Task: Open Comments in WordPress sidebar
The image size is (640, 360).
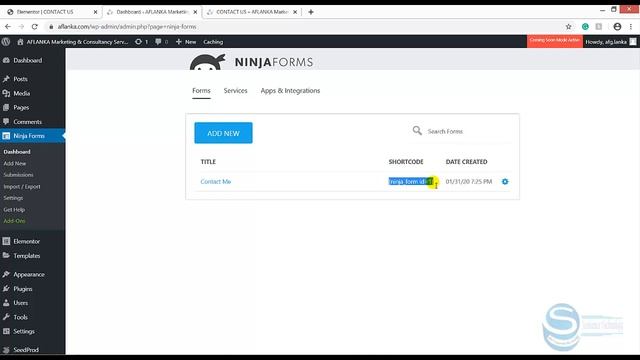Action: tap(27, 122)
